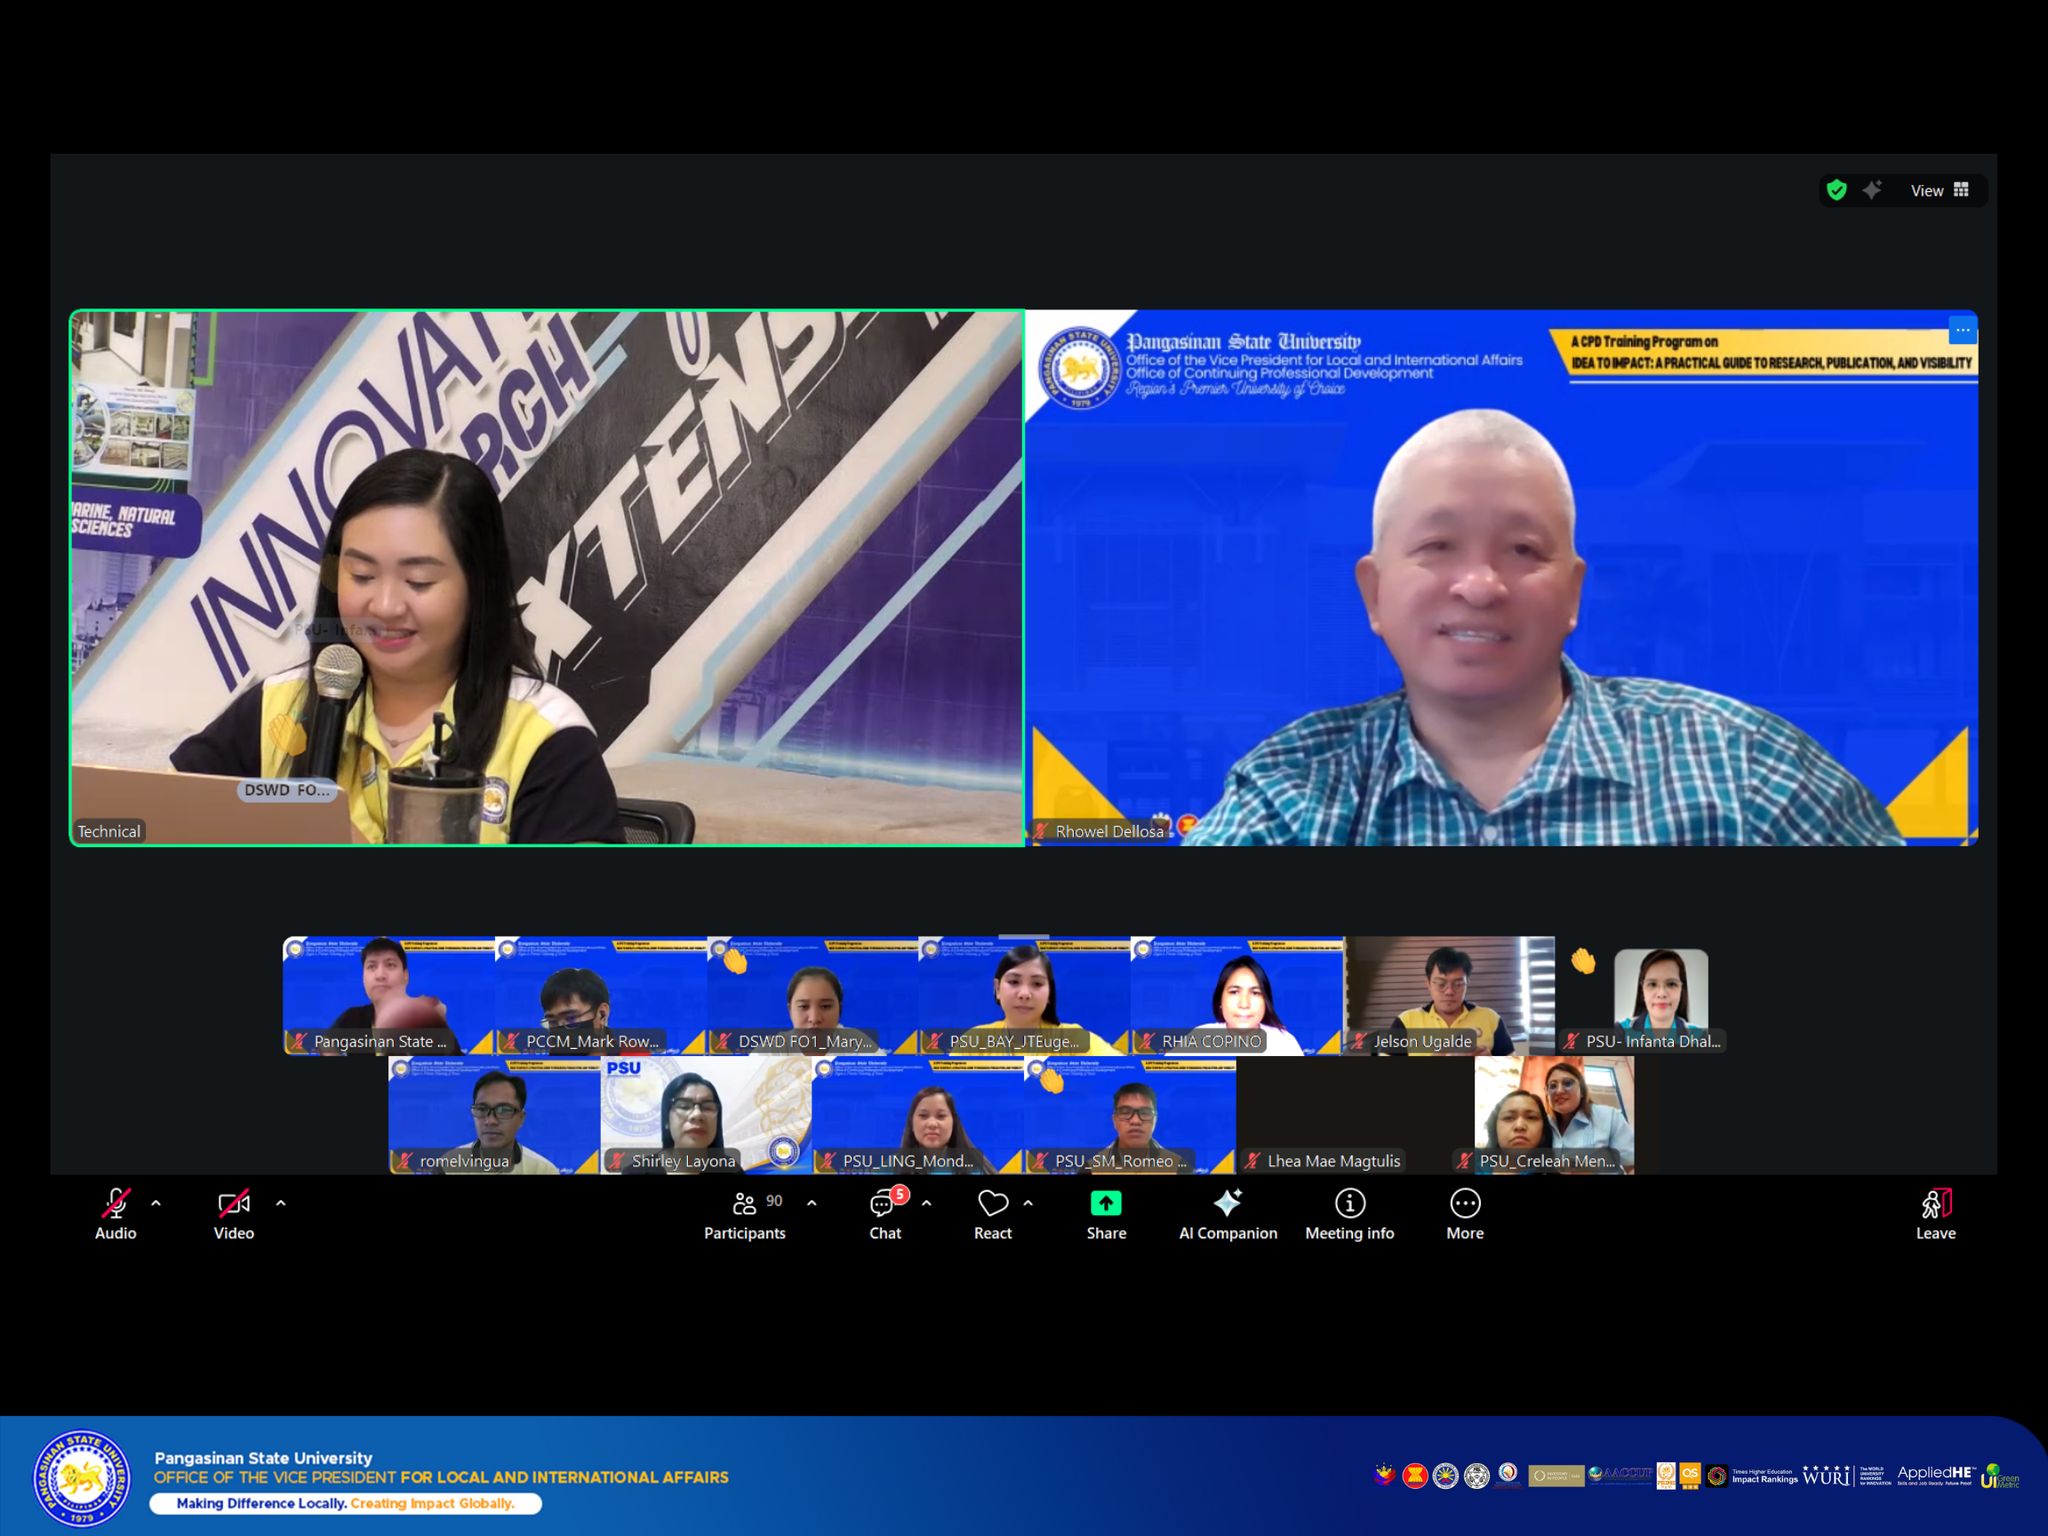Open the More options icon

[x=1464, y=1203]
